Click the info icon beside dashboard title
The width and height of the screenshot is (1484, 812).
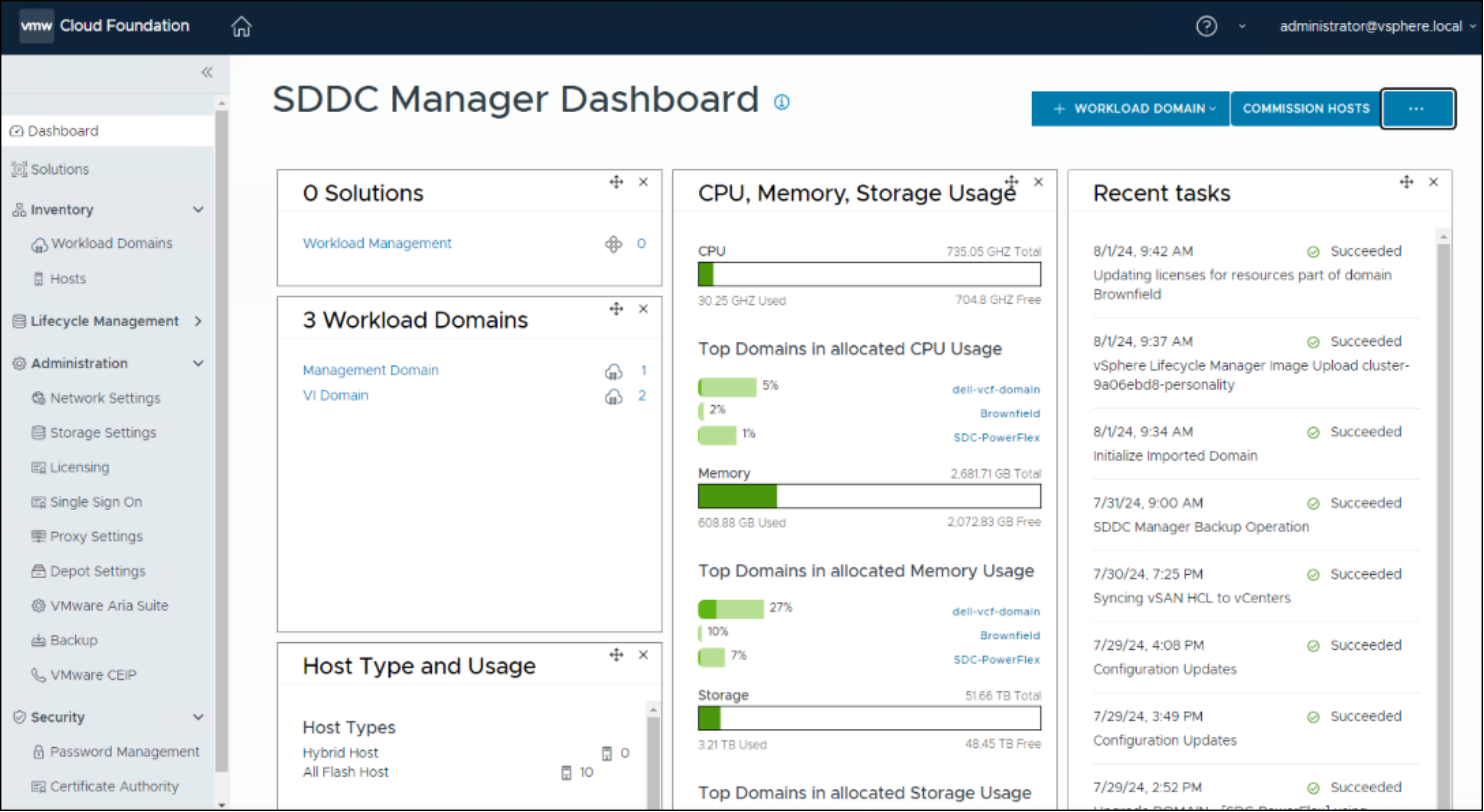coord(782,102)
